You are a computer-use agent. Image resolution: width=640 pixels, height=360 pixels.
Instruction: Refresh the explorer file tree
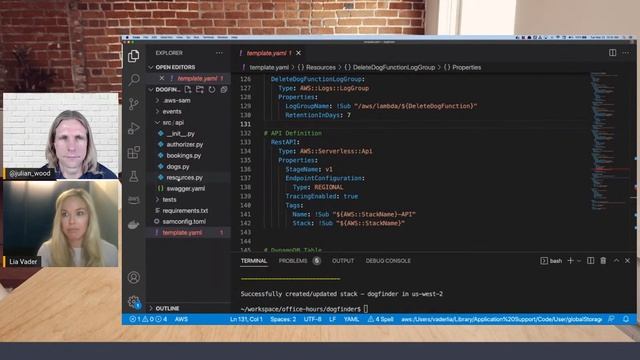click(x=212, y=89)
